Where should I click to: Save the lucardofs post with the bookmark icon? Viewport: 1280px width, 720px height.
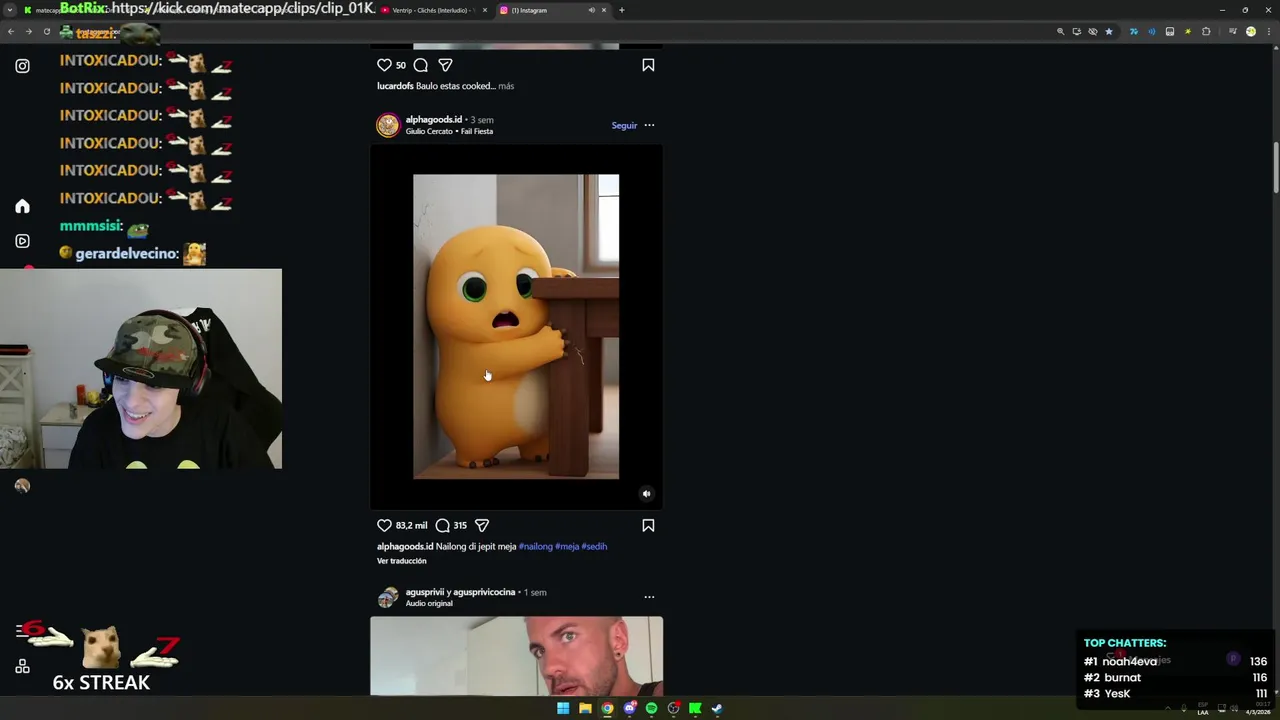point(648,65)
